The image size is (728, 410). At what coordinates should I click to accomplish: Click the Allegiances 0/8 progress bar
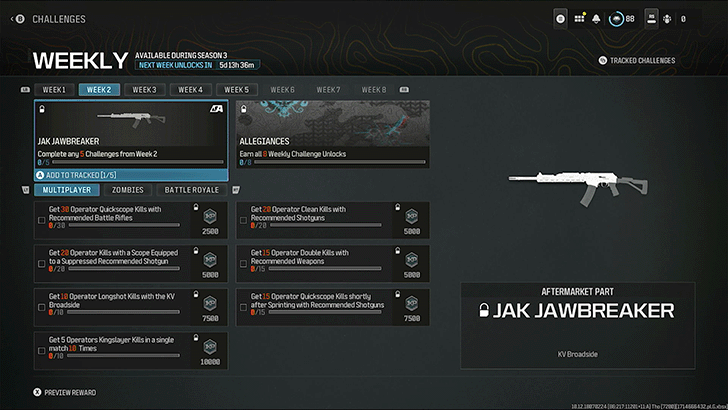pos(340,162)
